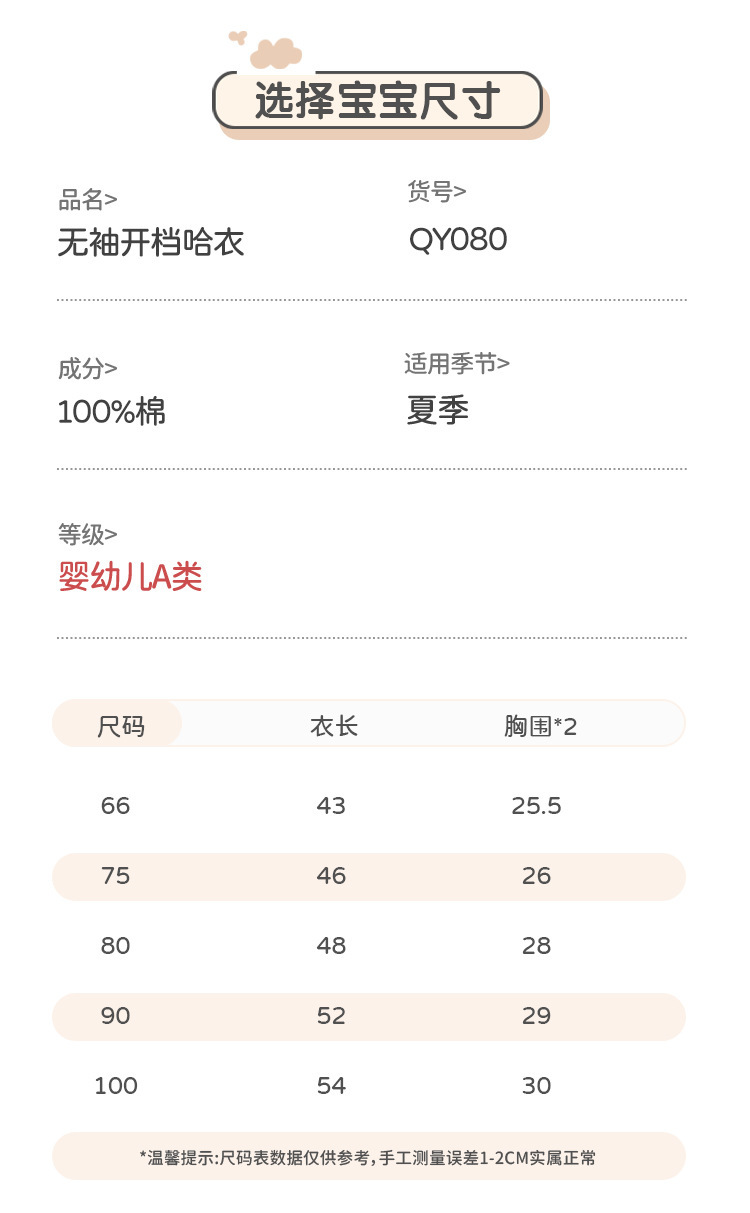Click the length value 54
The image size is (750, 1213).
(331, 1085)
